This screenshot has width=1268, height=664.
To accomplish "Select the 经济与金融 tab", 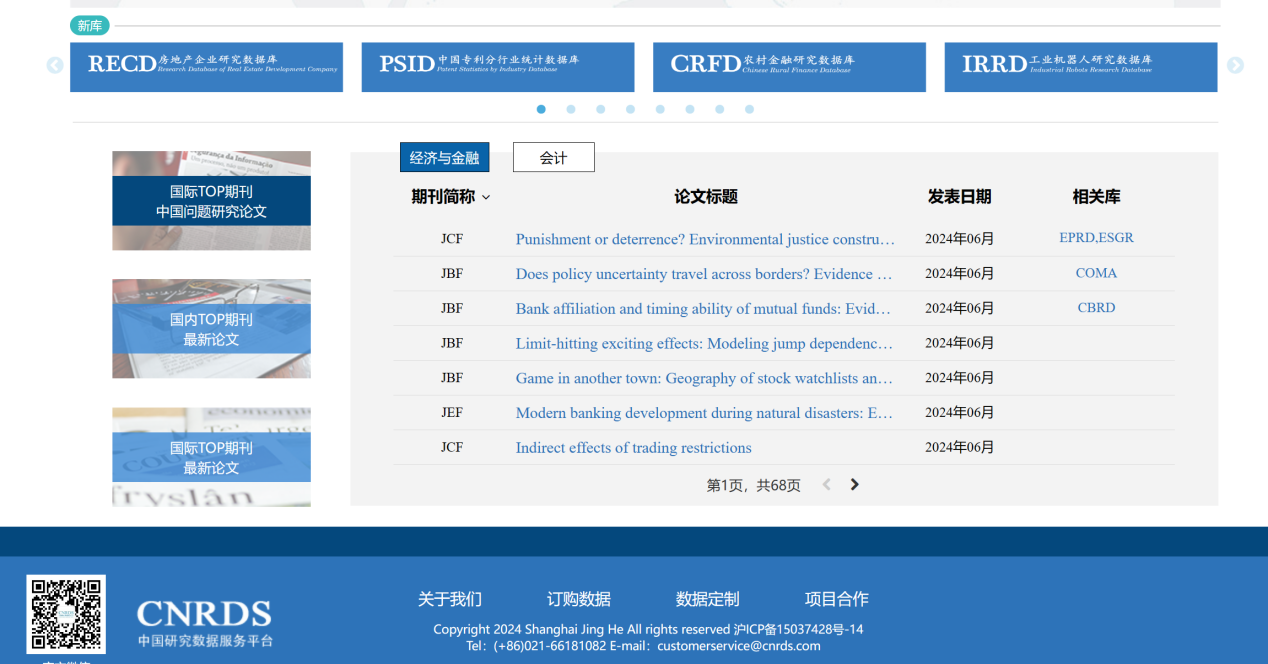I will [x=444, y=157].
